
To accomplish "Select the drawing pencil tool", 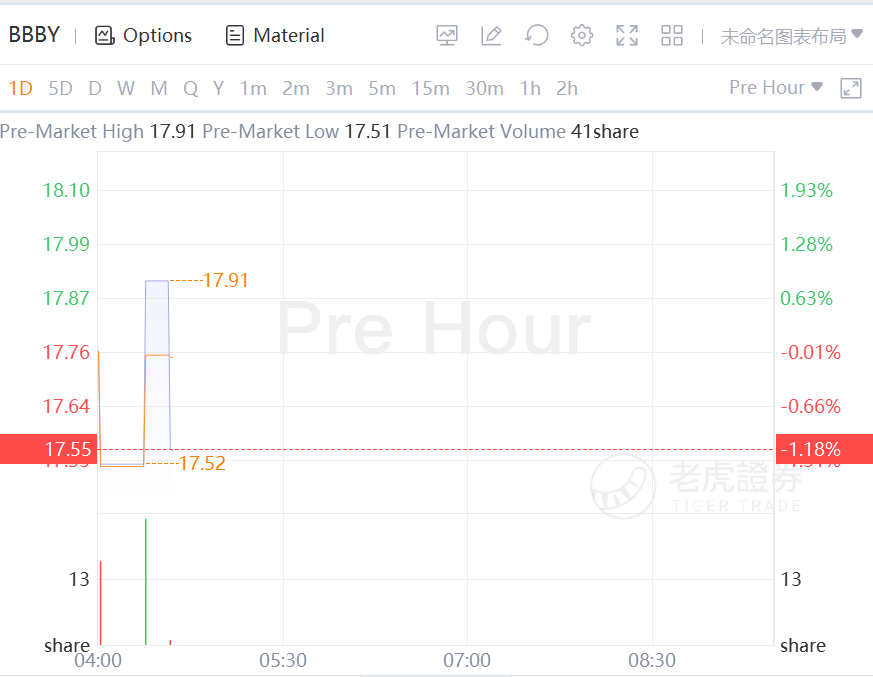I will [491, 36].
